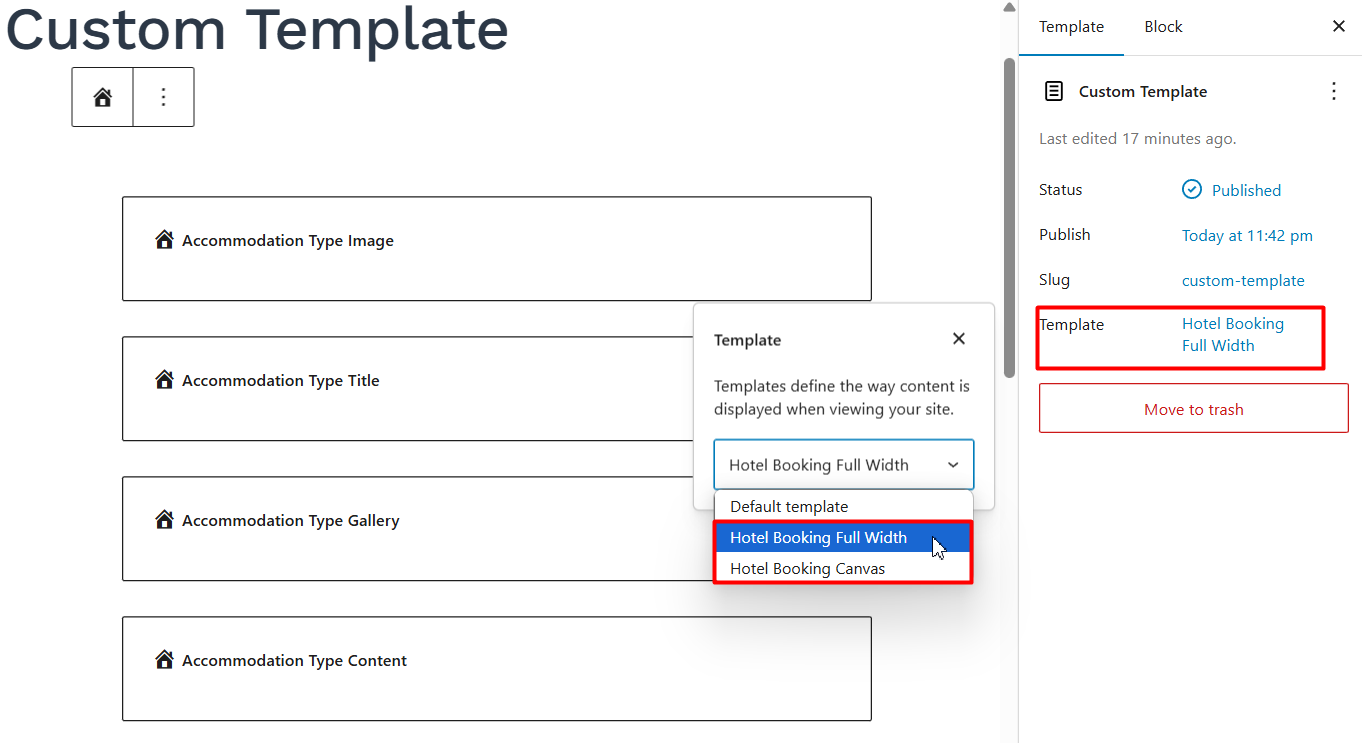
Task: Click the Custom Template heading in sidebar
Action: [1143, 91]
